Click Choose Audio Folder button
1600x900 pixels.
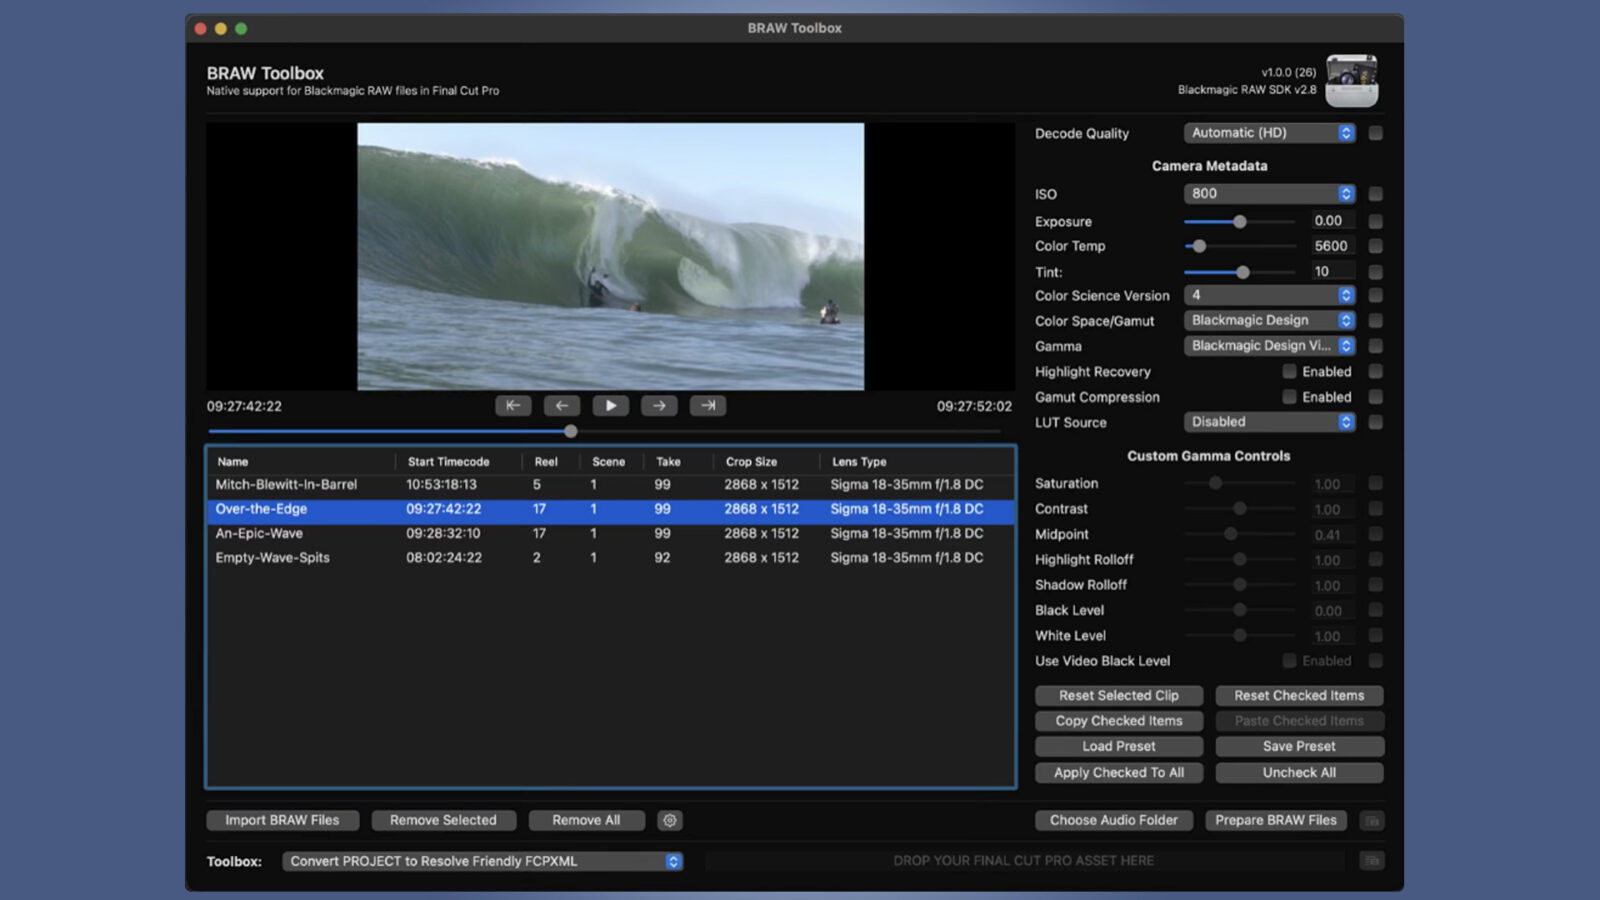pos(1114,820)
